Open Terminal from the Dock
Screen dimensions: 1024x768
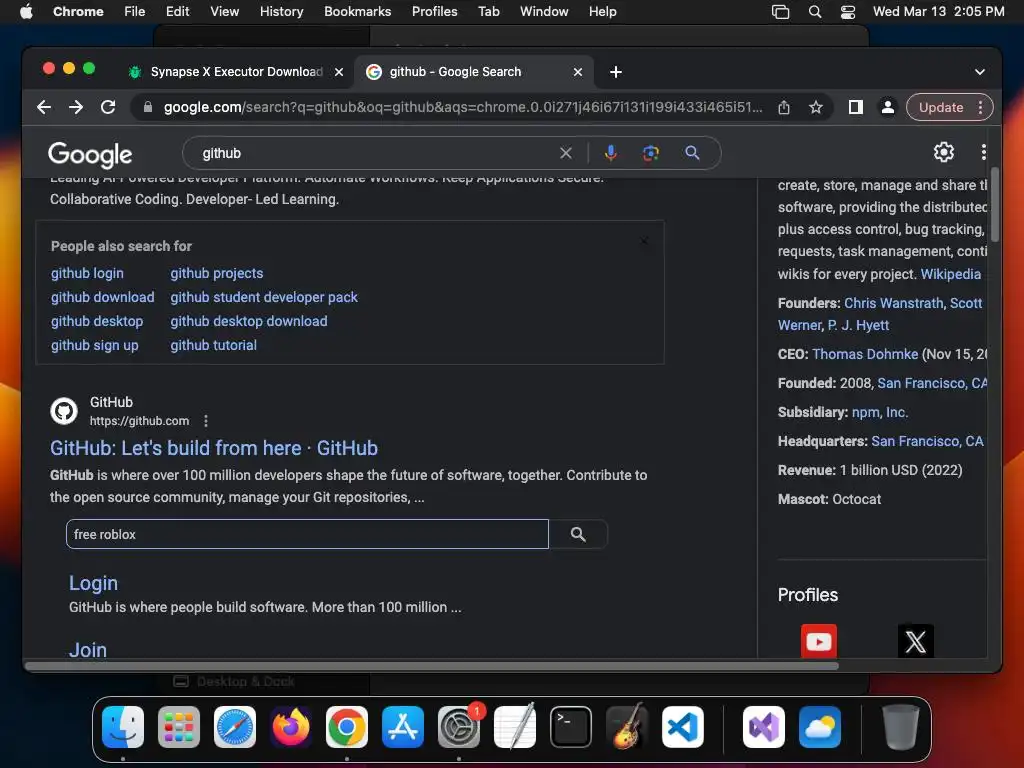click(571, 727)
